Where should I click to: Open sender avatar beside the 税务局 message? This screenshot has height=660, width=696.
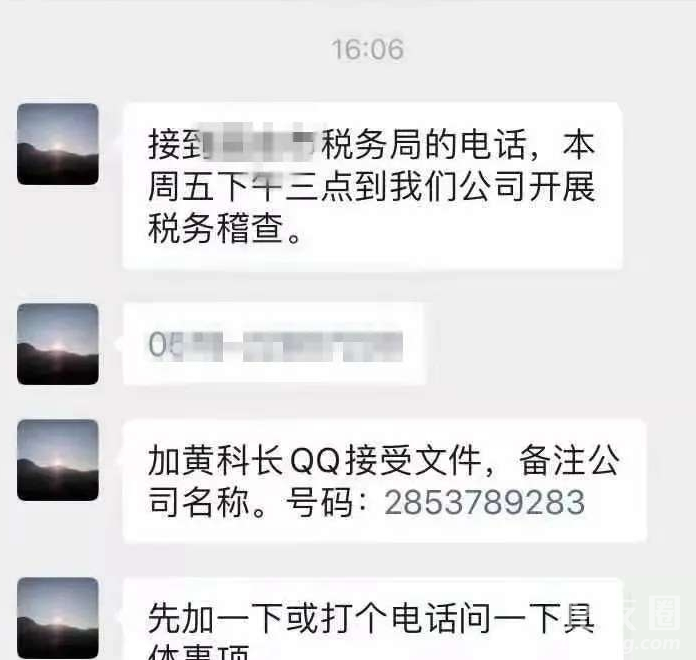tap(58, 144)
